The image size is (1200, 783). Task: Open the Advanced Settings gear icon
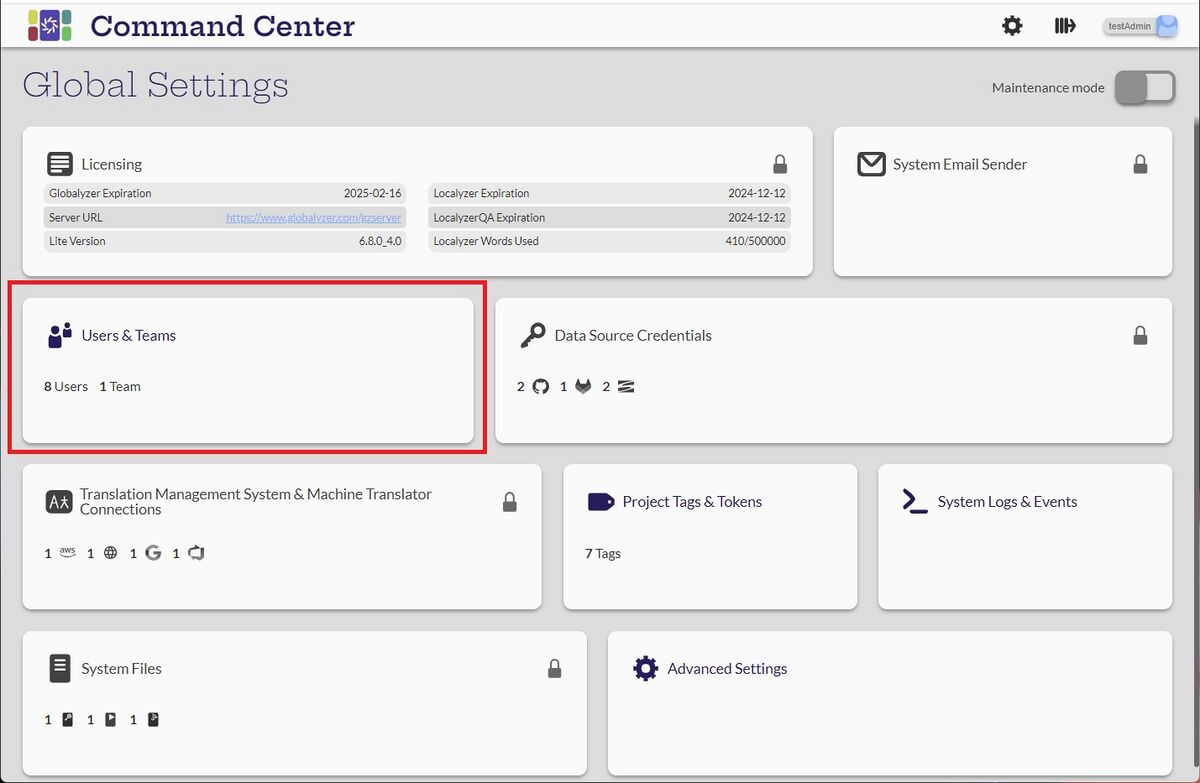(x=646, y=668)
